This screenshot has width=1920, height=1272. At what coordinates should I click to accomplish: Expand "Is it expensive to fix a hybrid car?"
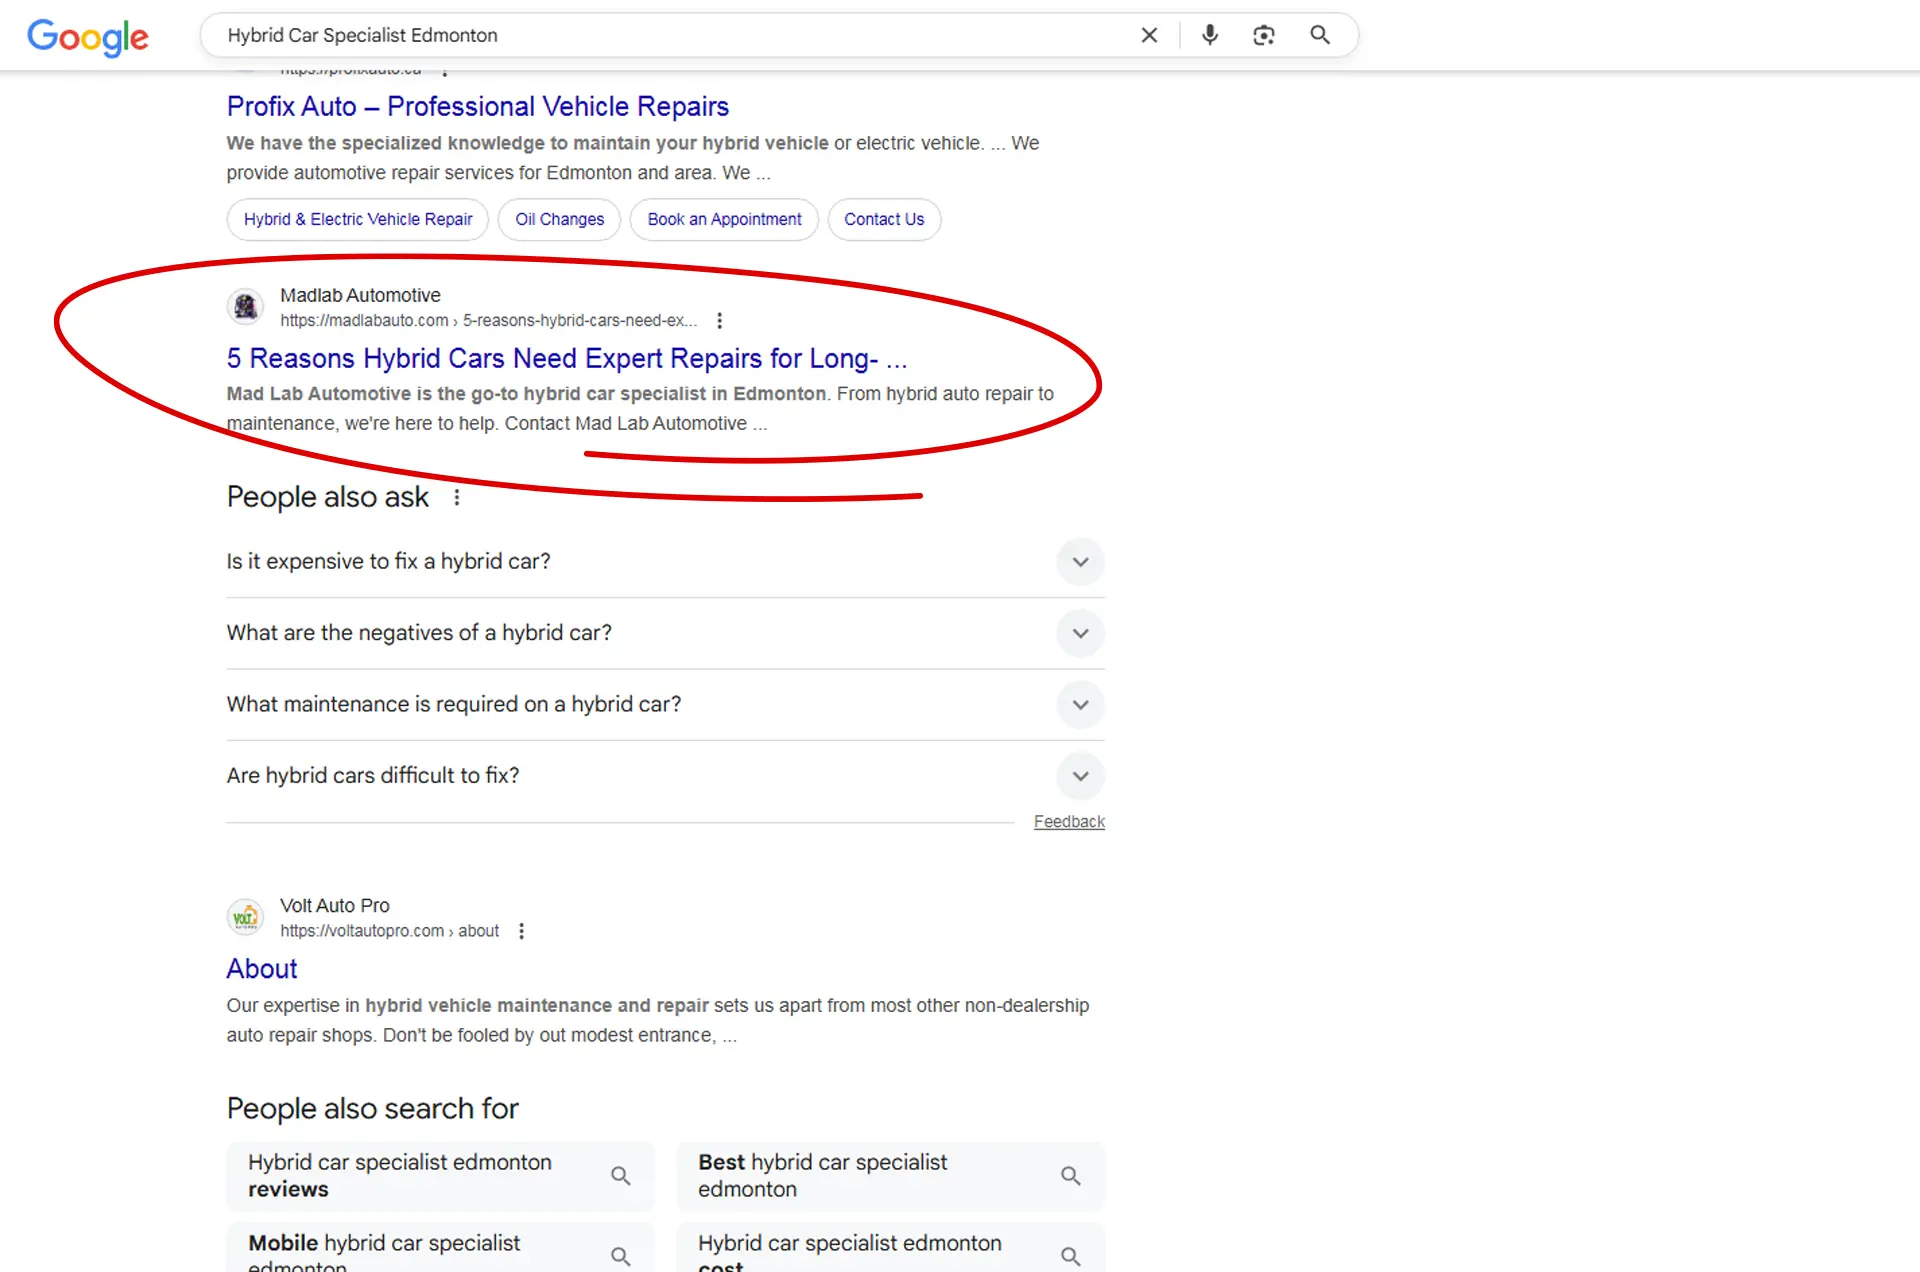(x=1080, y=562)
